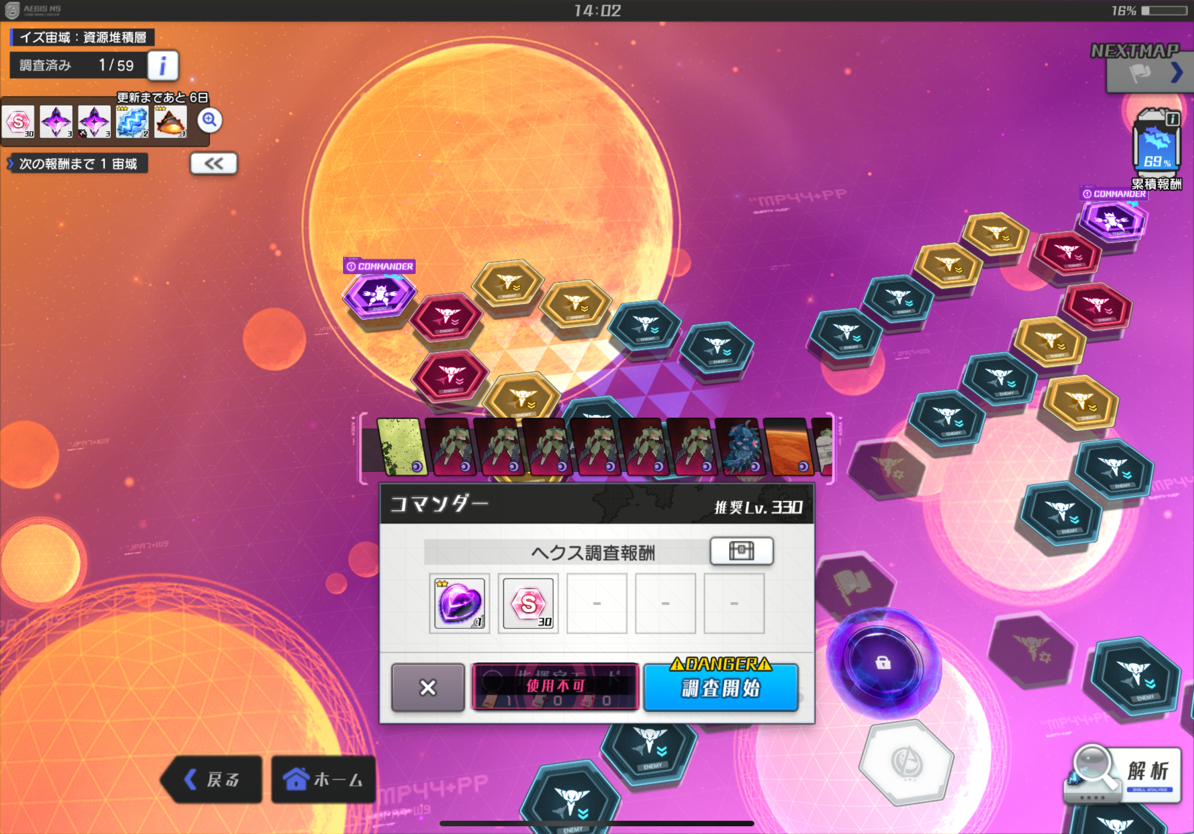
Task: Close the コマンダー dialog with the X button
Action: click(x=428, y=687)
